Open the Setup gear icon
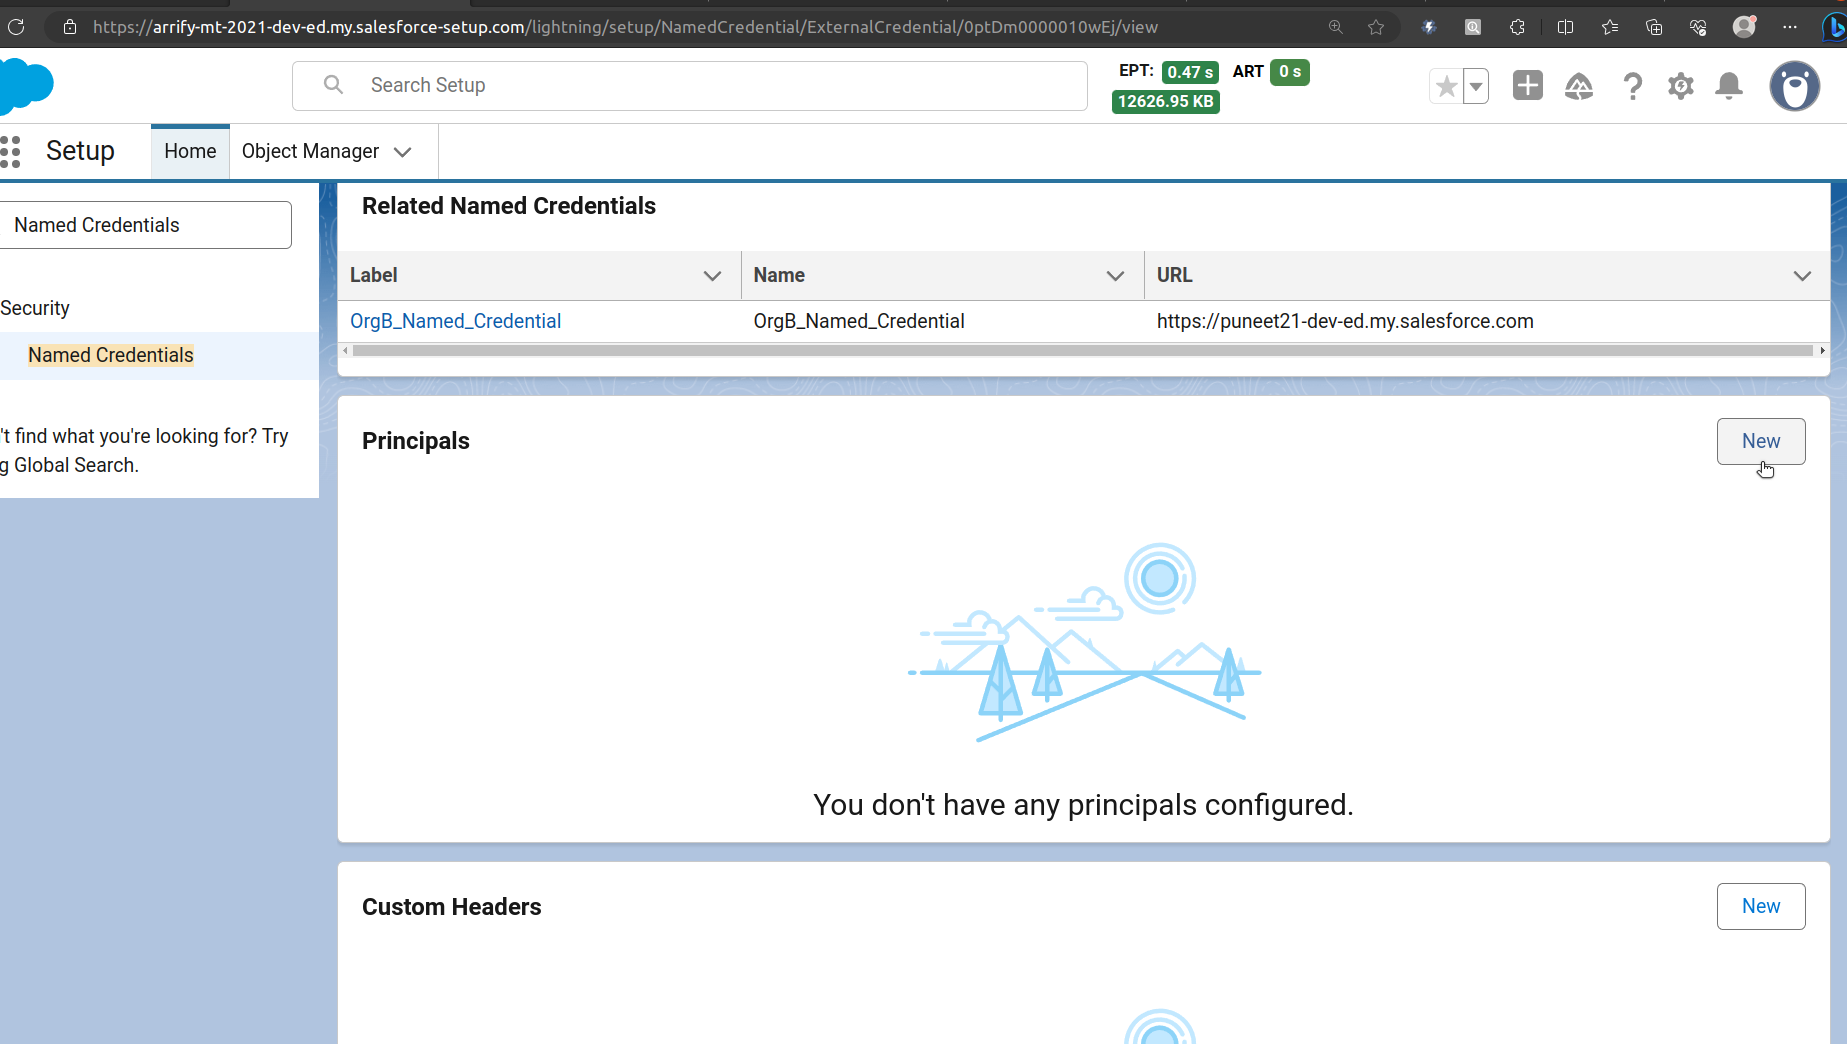This screenshot has width=1847, height=1044. tap(1681, 86)
